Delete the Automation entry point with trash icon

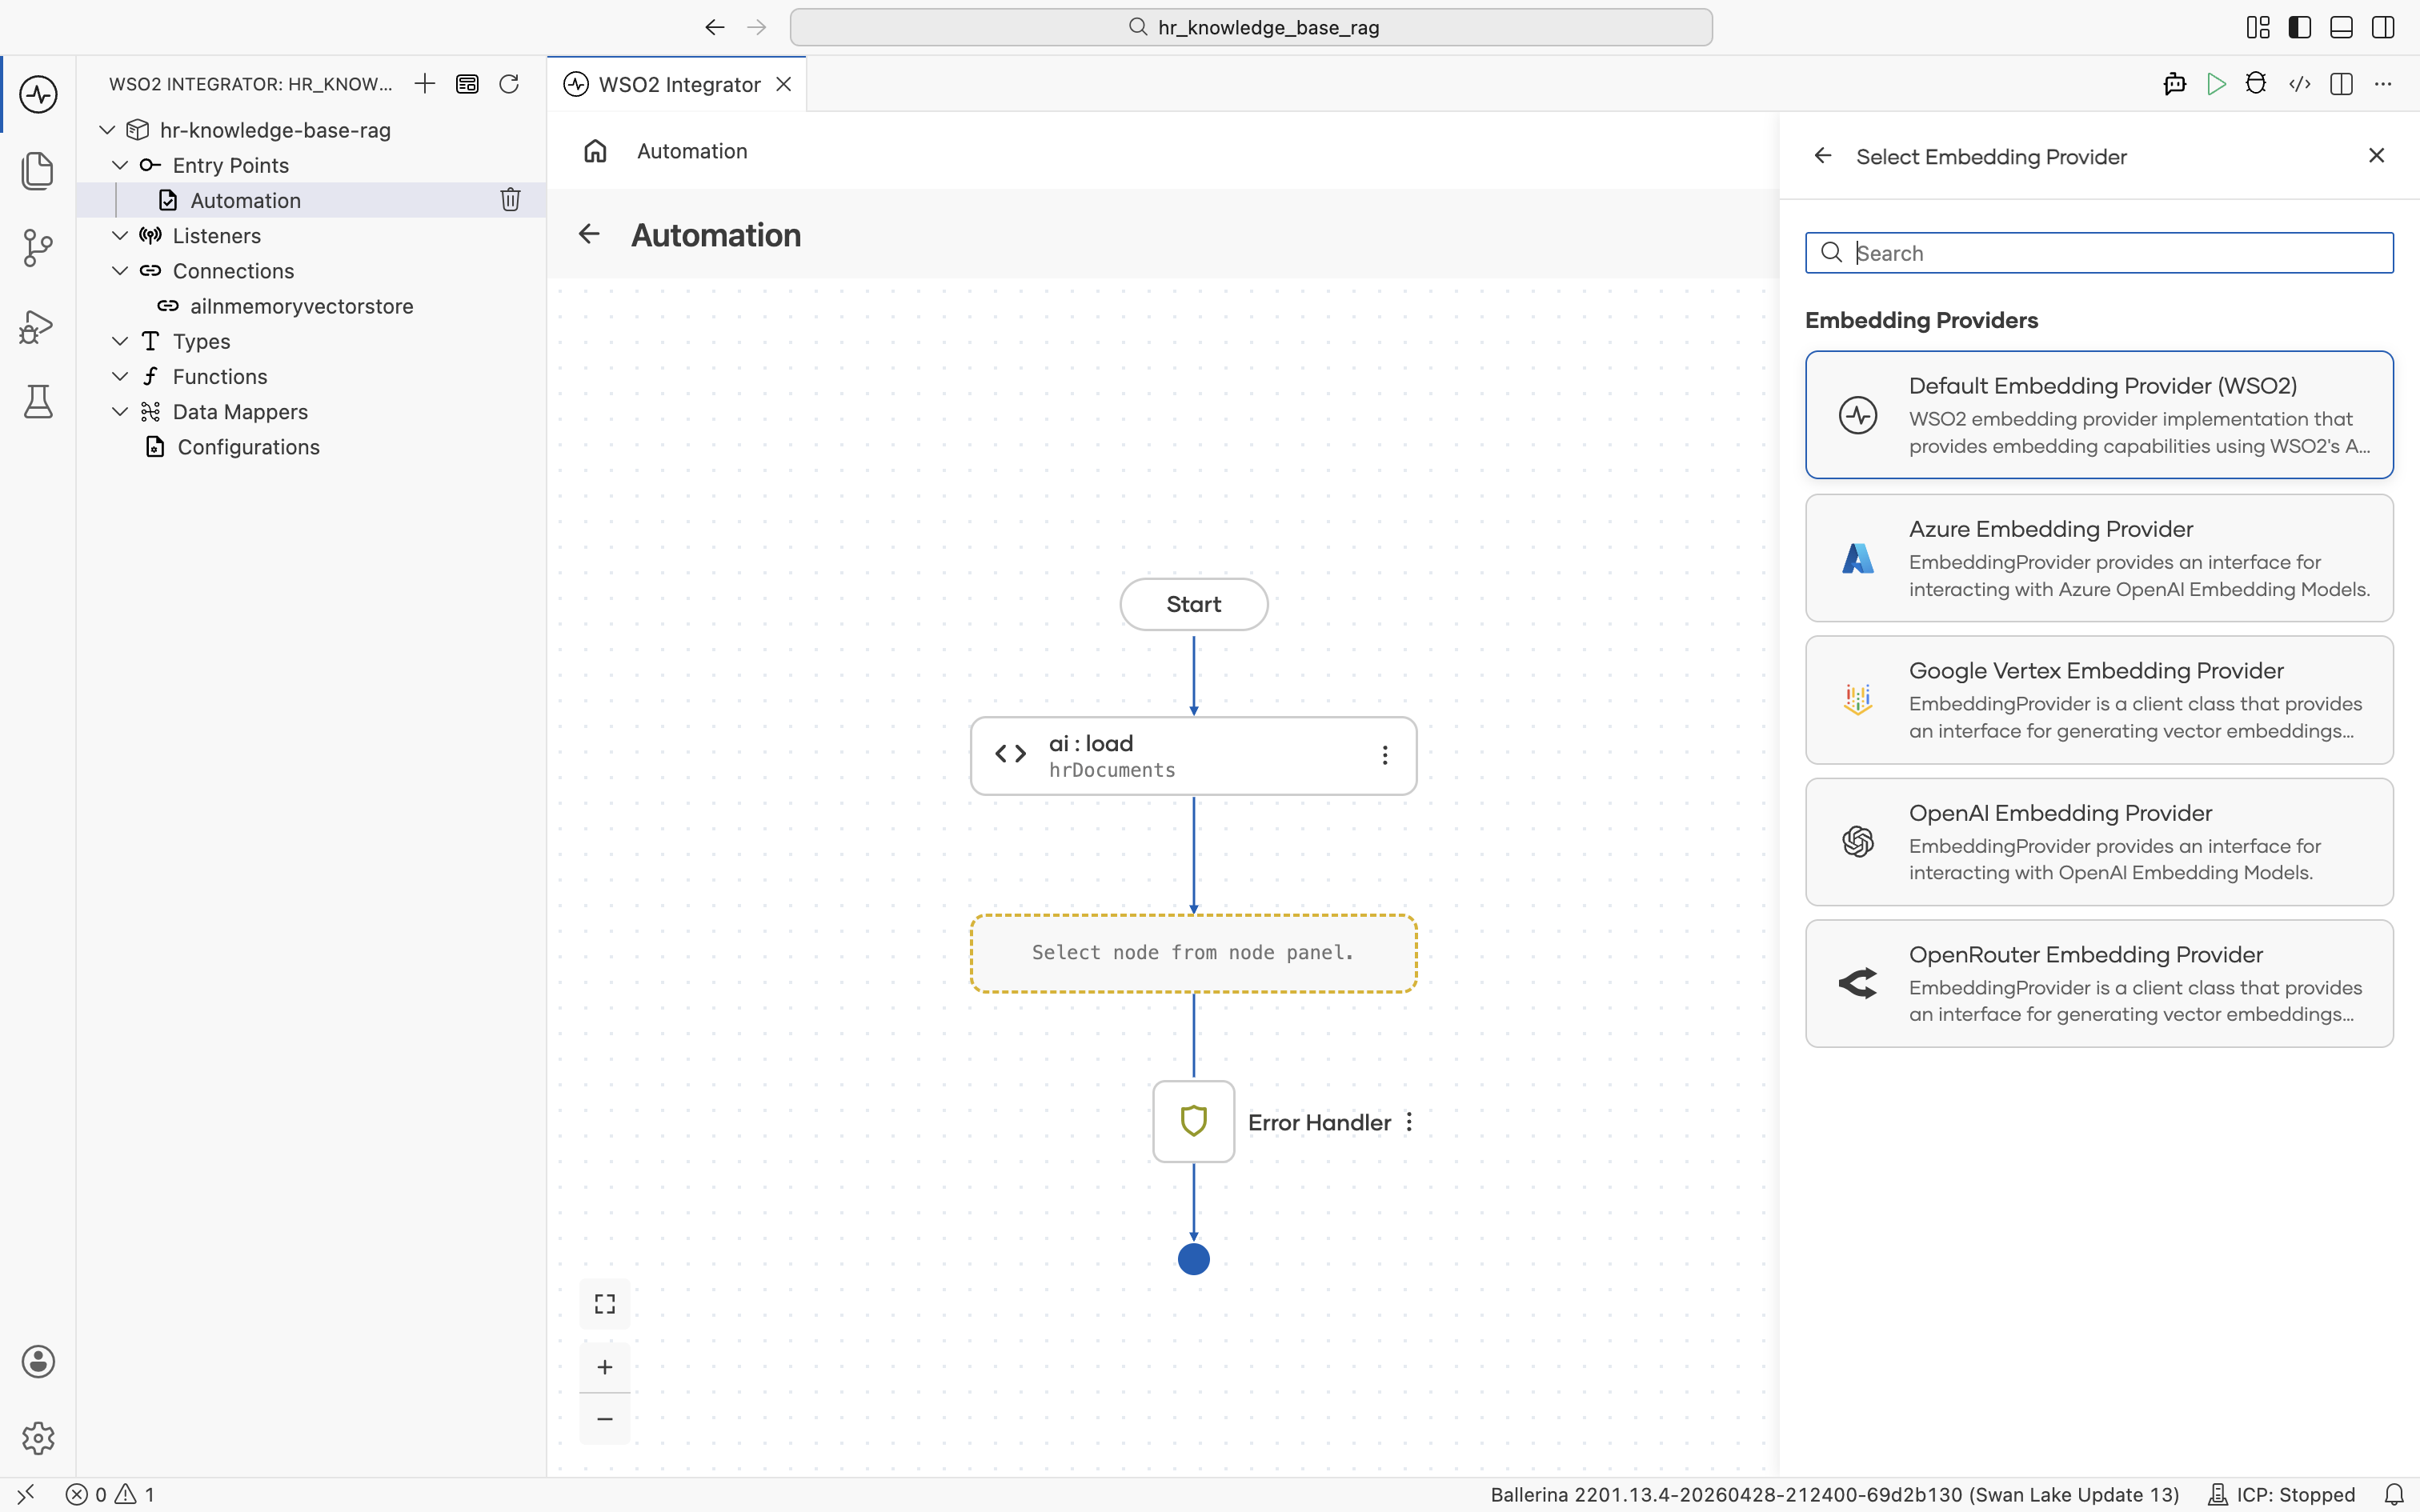tap(510, 200)
